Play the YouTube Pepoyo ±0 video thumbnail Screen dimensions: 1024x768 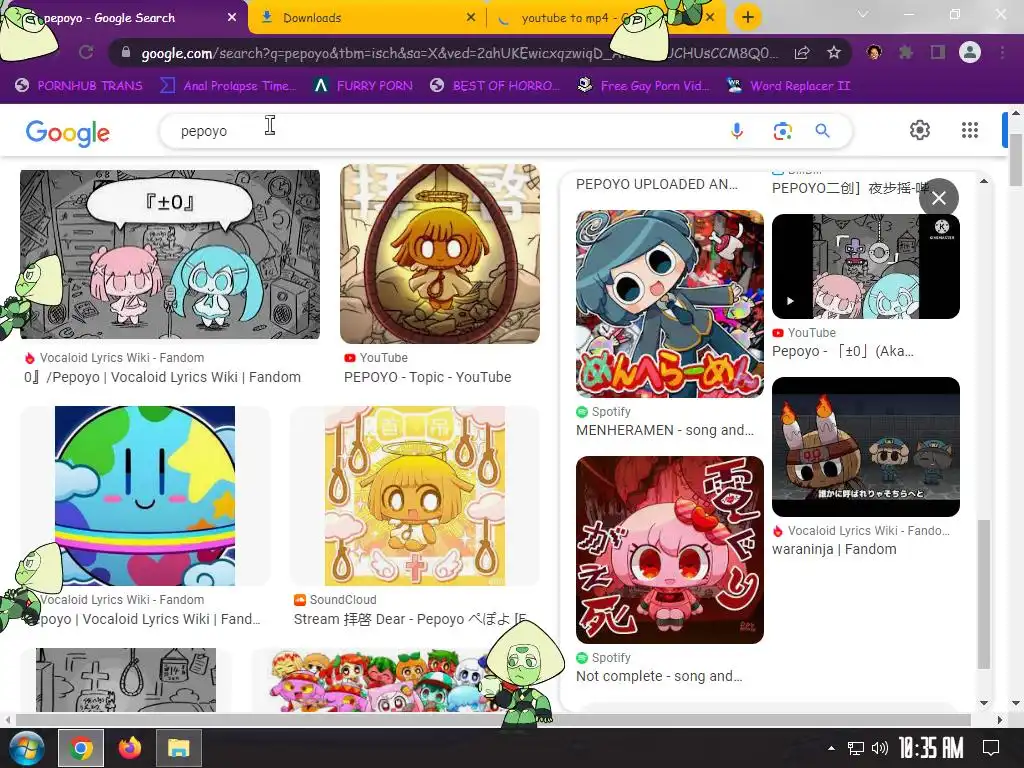(x=865, y=266)
